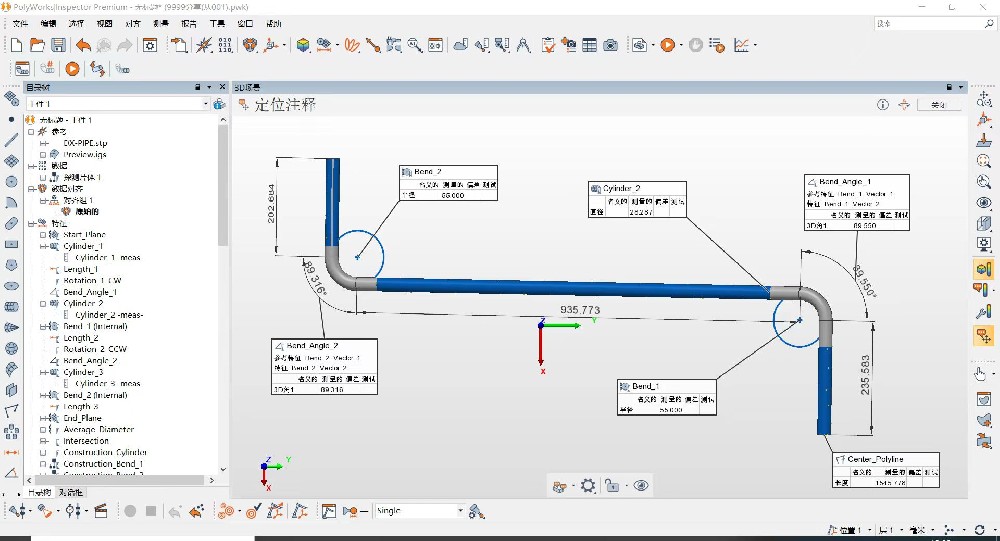Open the 工具 (Tools) menu
Image resolution: width=1000 pixels, height=541 pixels.
217,23
